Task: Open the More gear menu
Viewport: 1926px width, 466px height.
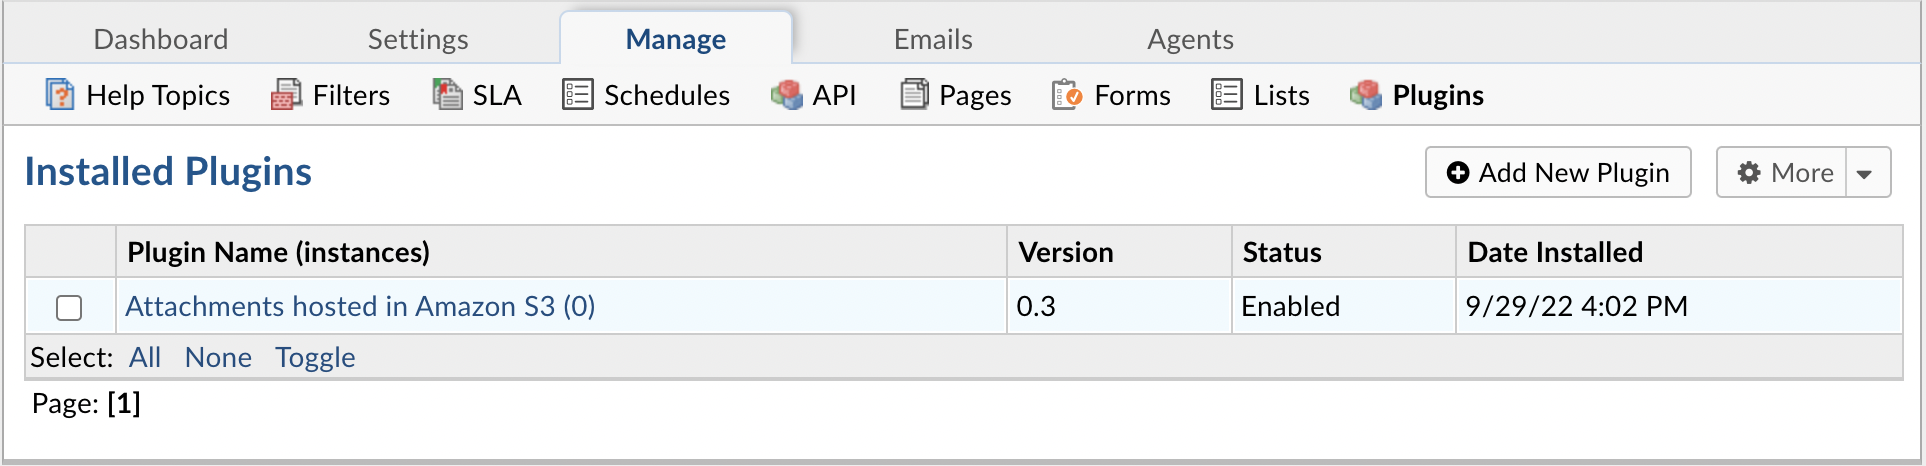Action: pyautogui.click(x=1783, y=173)
